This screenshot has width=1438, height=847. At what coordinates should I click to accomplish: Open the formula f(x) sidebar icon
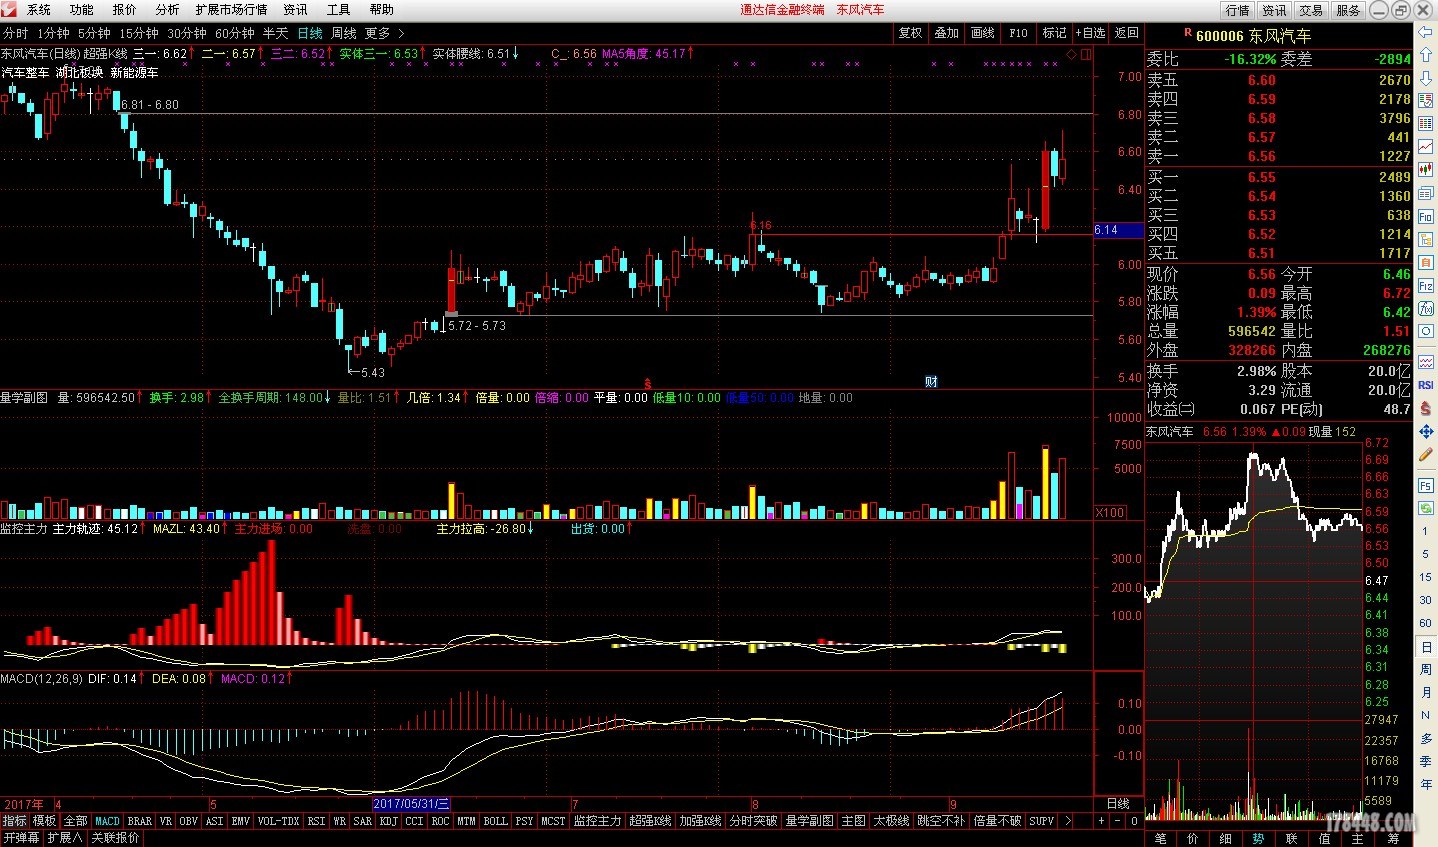tap(1426, 309)
